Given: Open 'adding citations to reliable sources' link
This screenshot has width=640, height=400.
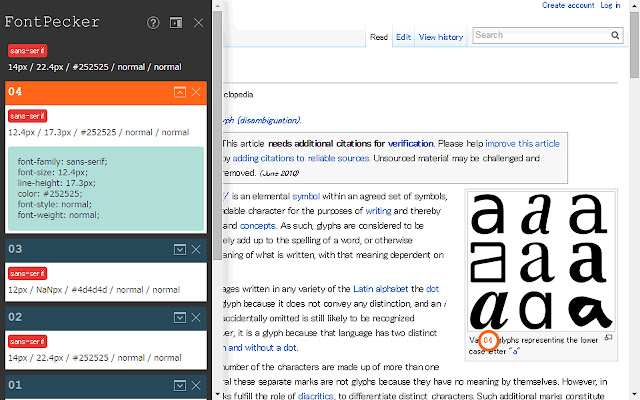Looking at the screenshot, I should coord(301,158).
